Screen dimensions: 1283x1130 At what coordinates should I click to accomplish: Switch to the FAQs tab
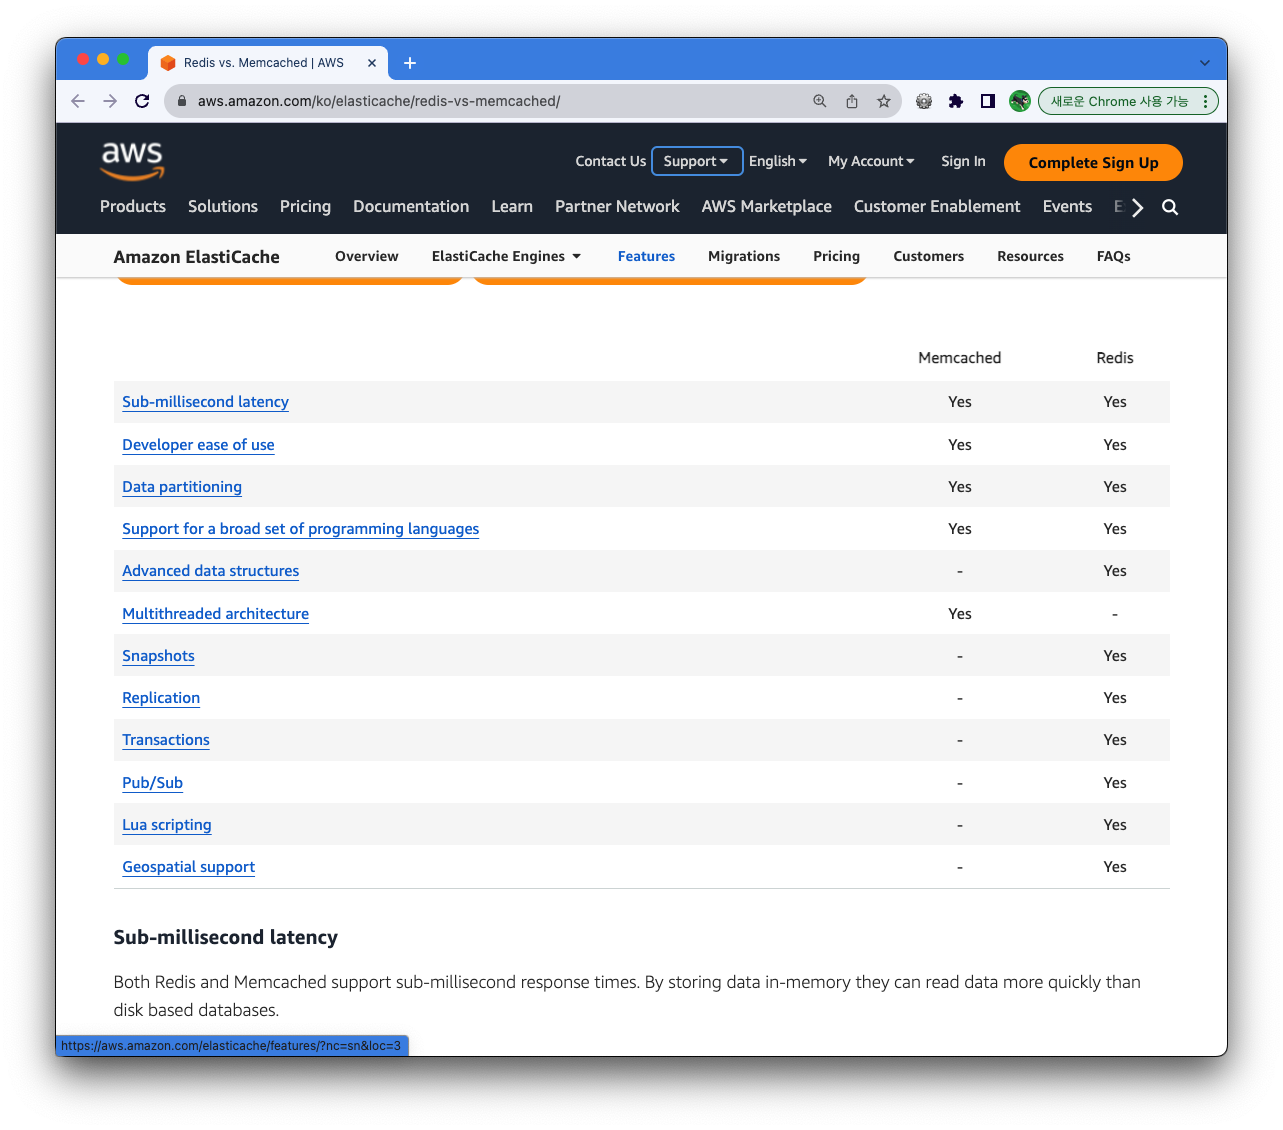pyautogui.click(x=1113, y=256)
